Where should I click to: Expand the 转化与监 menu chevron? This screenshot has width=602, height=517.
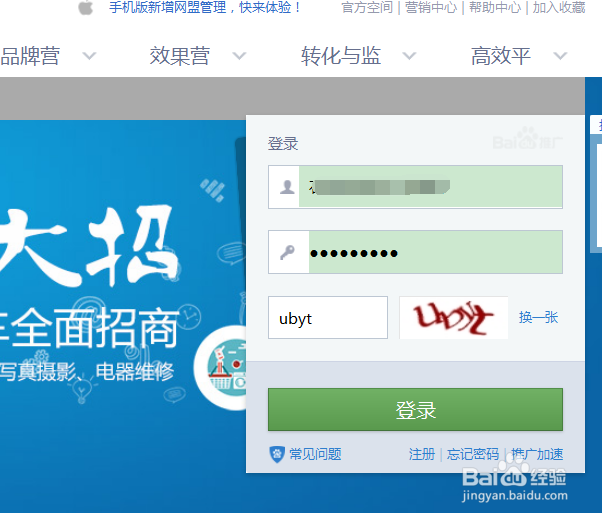[x=409, y=56]
